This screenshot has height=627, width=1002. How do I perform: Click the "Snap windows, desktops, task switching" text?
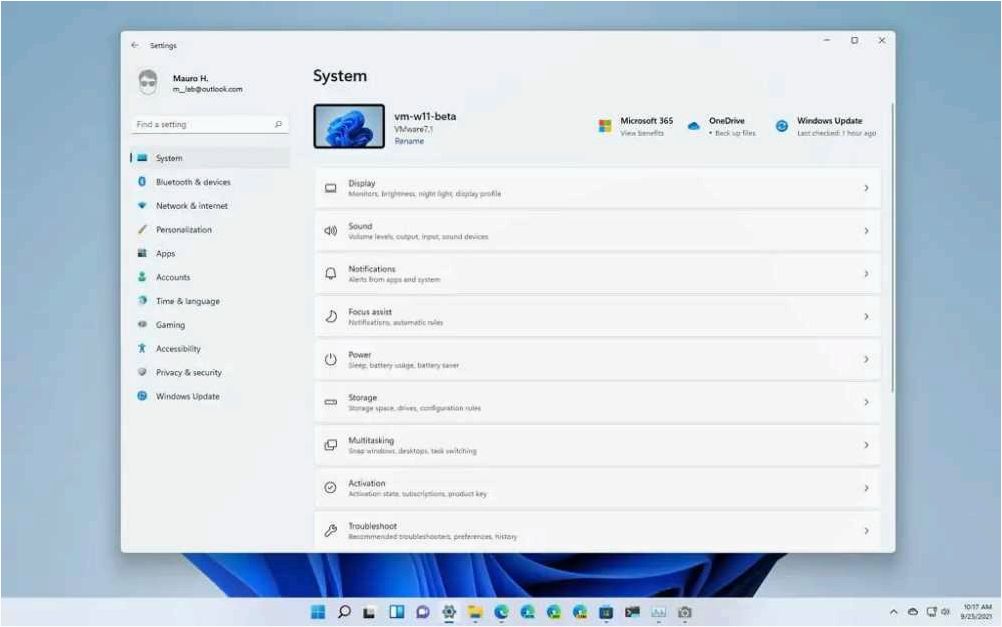pyautogui.click(x=412, y=451)
